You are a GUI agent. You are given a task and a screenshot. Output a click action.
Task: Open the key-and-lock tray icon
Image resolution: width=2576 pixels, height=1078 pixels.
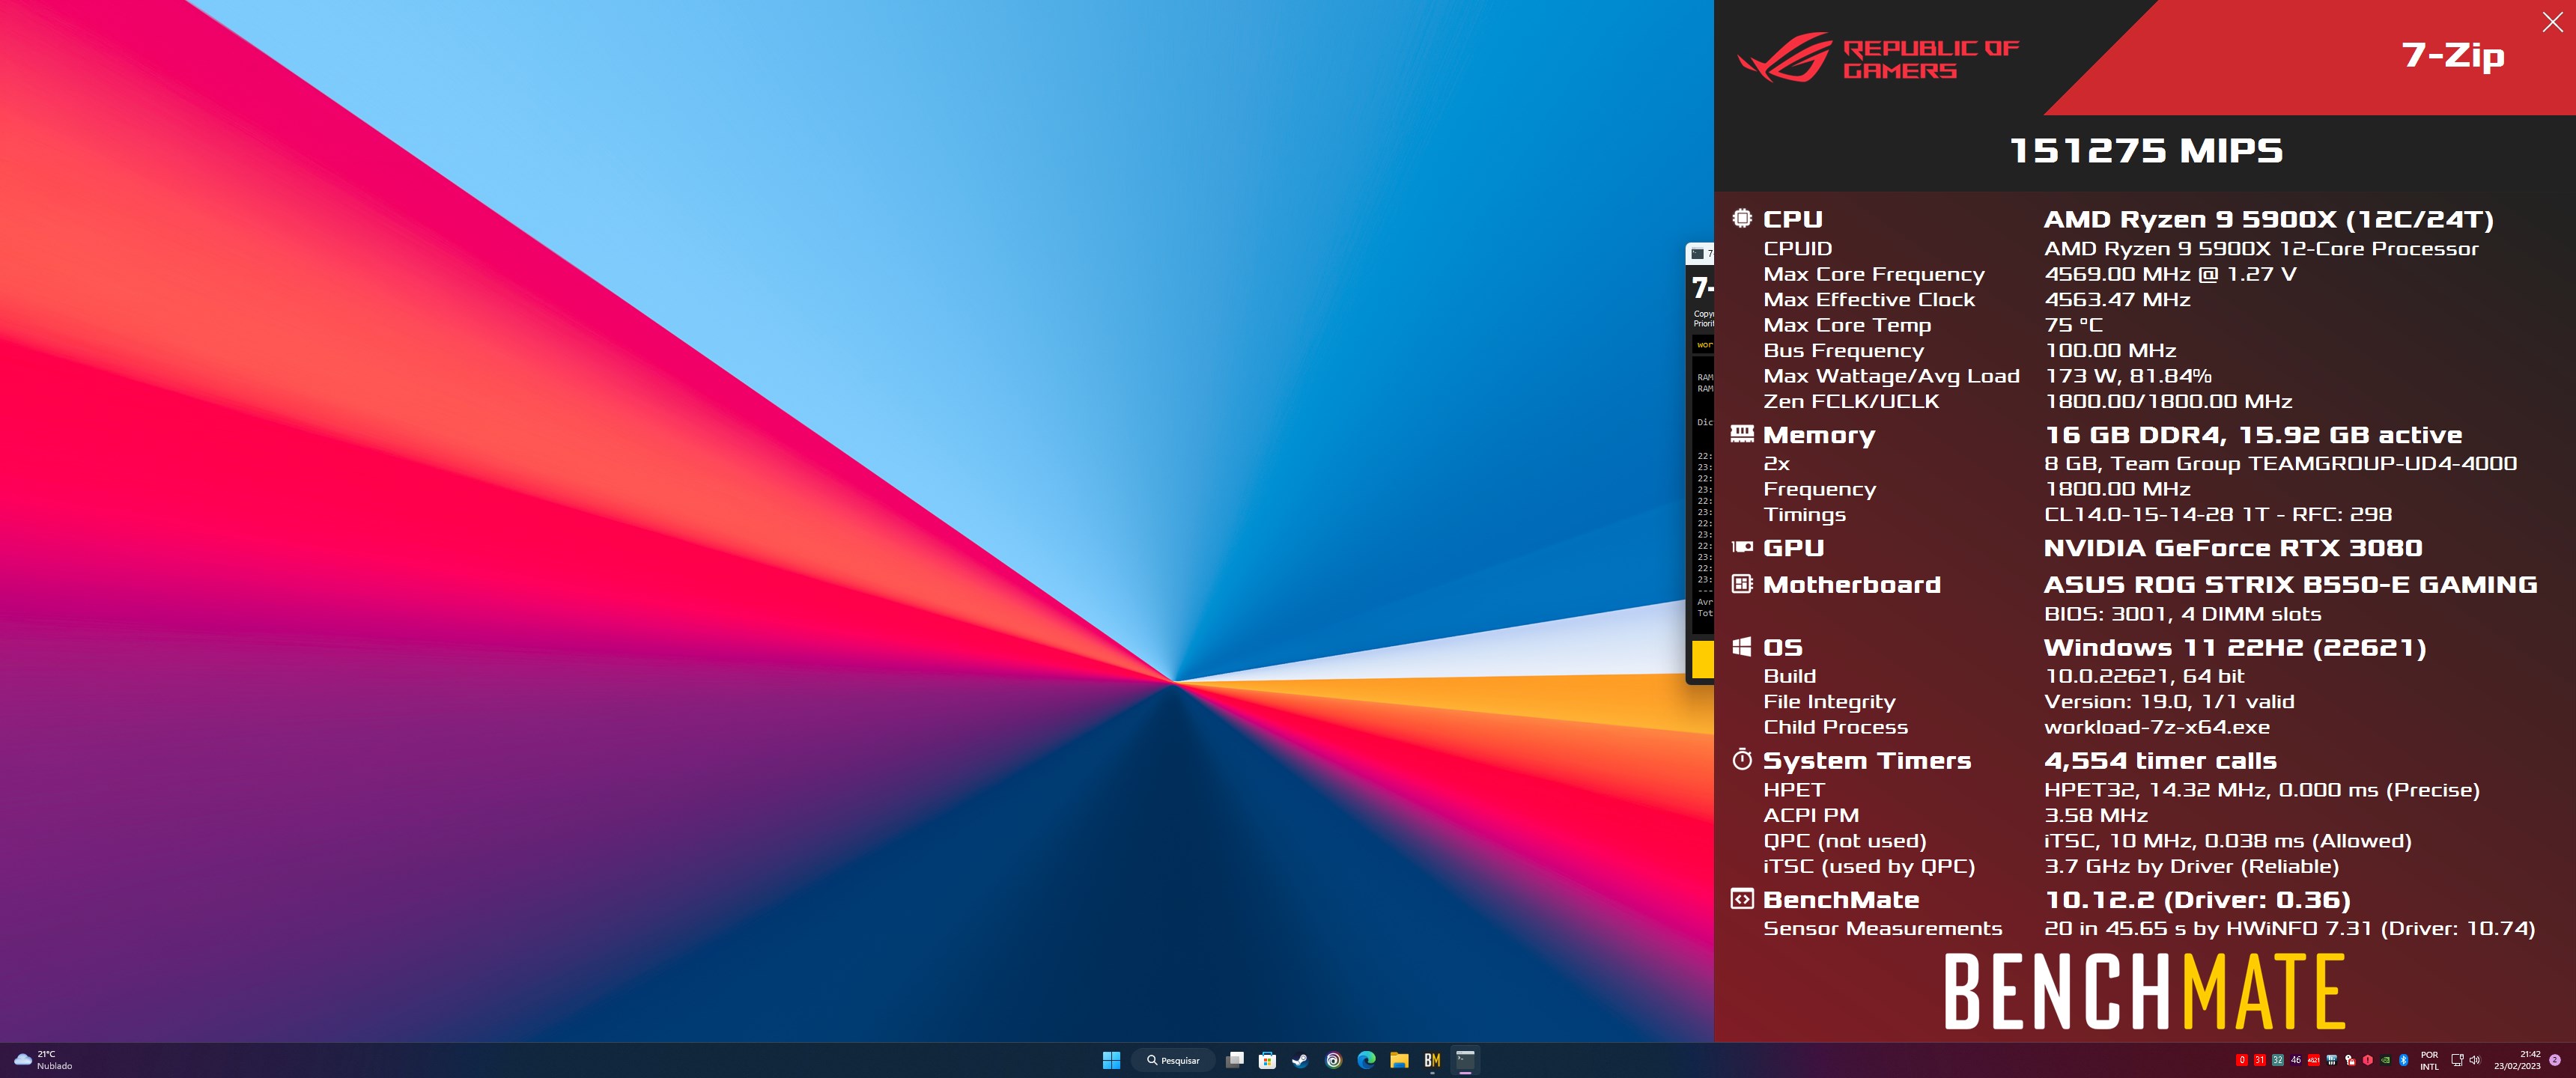point(2350,1060)
